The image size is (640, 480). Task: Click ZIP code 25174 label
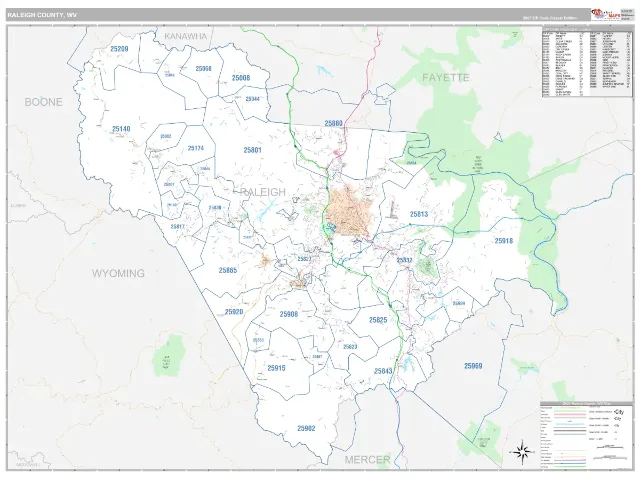click(196, 148)
